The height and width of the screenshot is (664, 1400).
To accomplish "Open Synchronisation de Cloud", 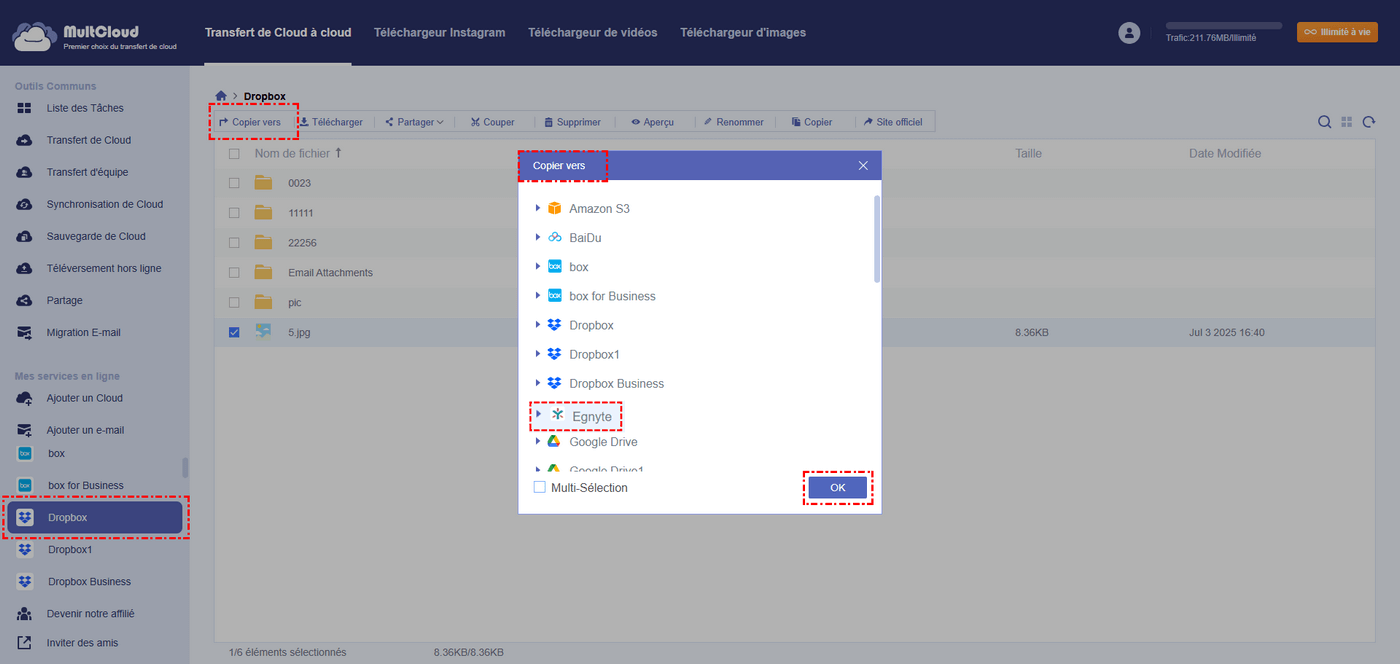I will tap(105, 204).
